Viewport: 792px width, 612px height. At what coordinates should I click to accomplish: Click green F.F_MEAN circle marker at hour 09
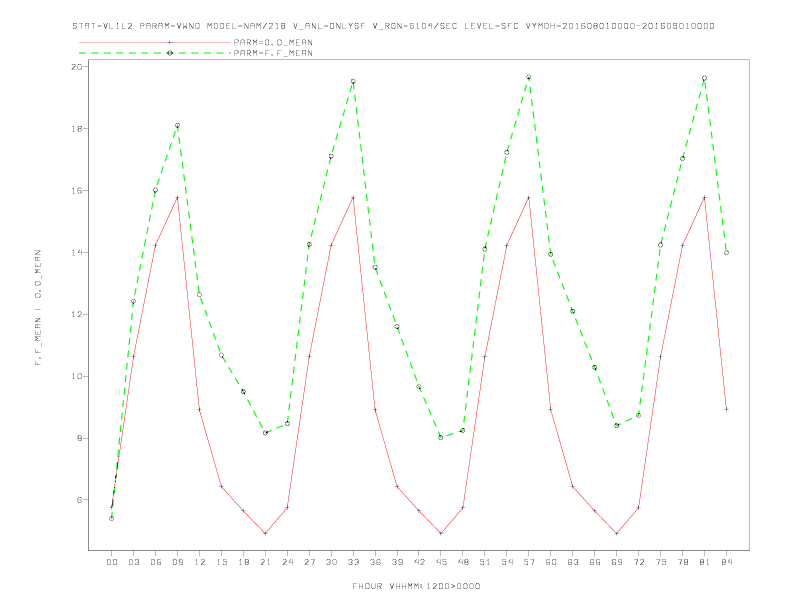(177, 126)
